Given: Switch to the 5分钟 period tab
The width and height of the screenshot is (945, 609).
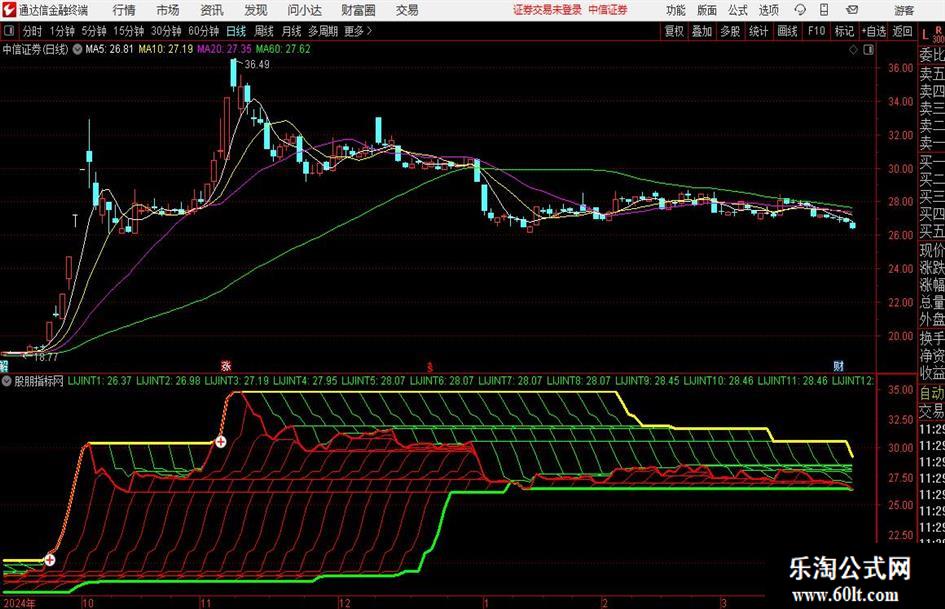Looking at the screenshot, I should 94,31.
